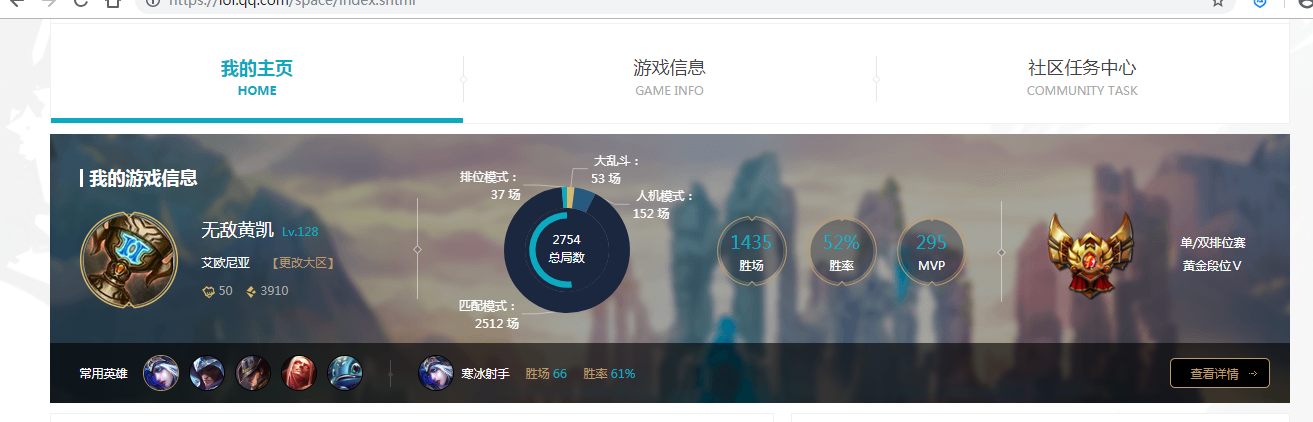Select the third hero portrait wearing a hat
Viewport: 1313px width, 422px height.
(253, 373)
